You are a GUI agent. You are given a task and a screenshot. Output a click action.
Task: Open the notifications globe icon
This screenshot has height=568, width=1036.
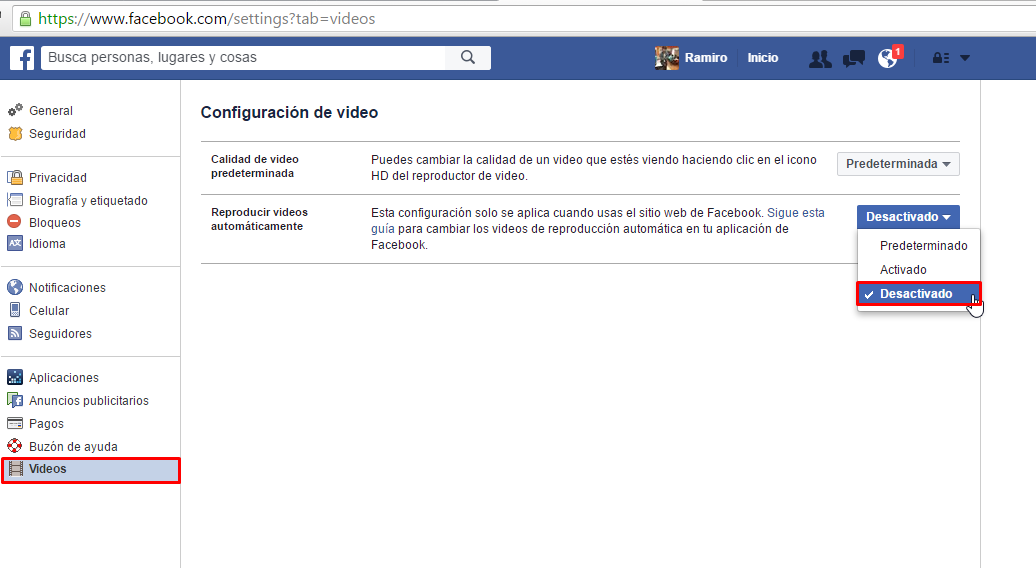[888, 58]
